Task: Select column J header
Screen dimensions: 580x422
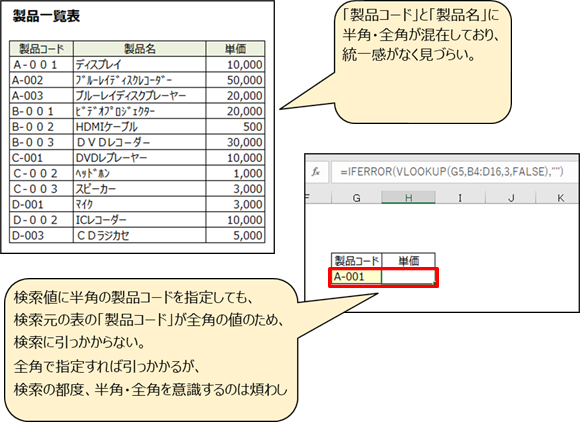Action: [510, 198]
